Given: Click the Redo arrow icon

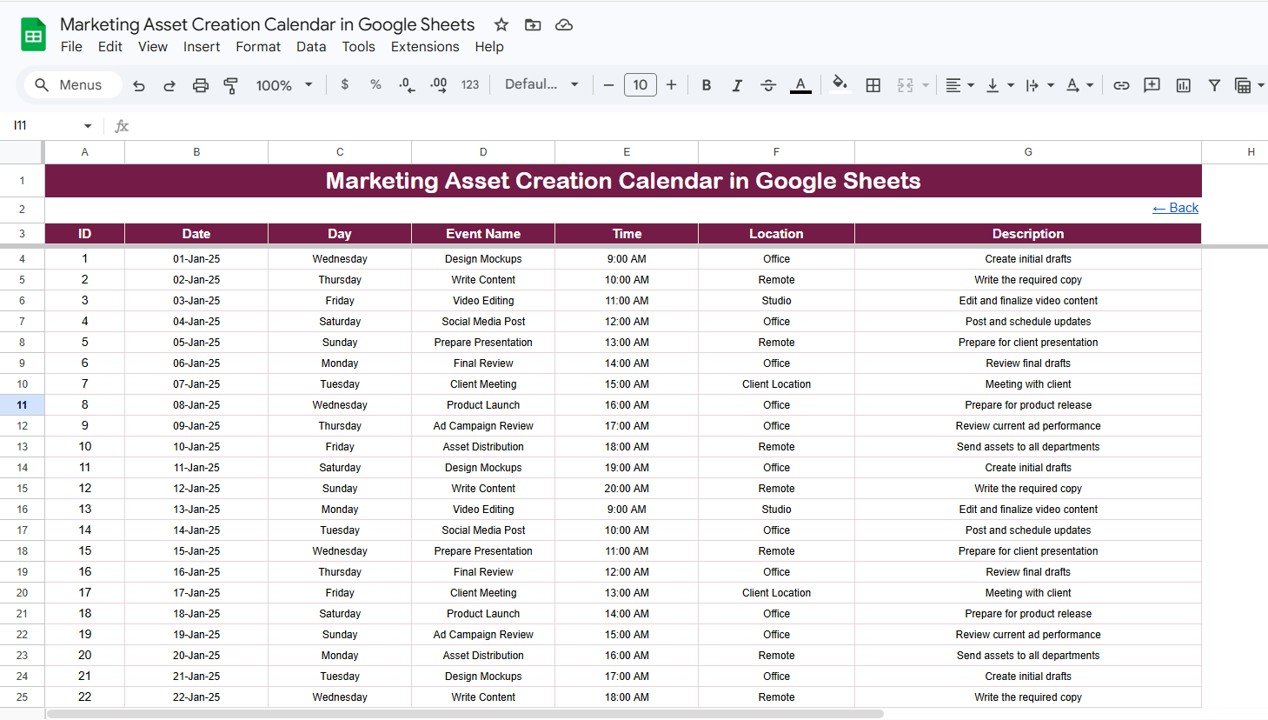Looking at the screenshot, I should (x=169, y=85).
